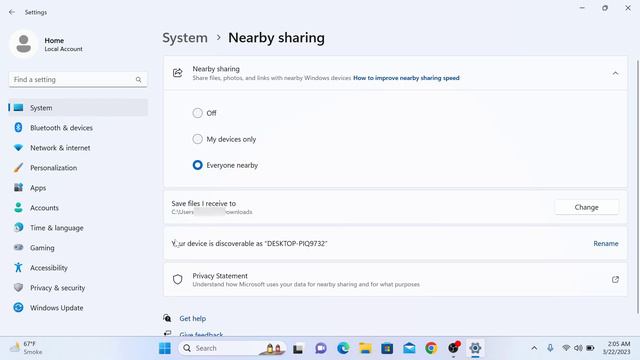Open Privacy Statement external link icon

tap(615, 280)
